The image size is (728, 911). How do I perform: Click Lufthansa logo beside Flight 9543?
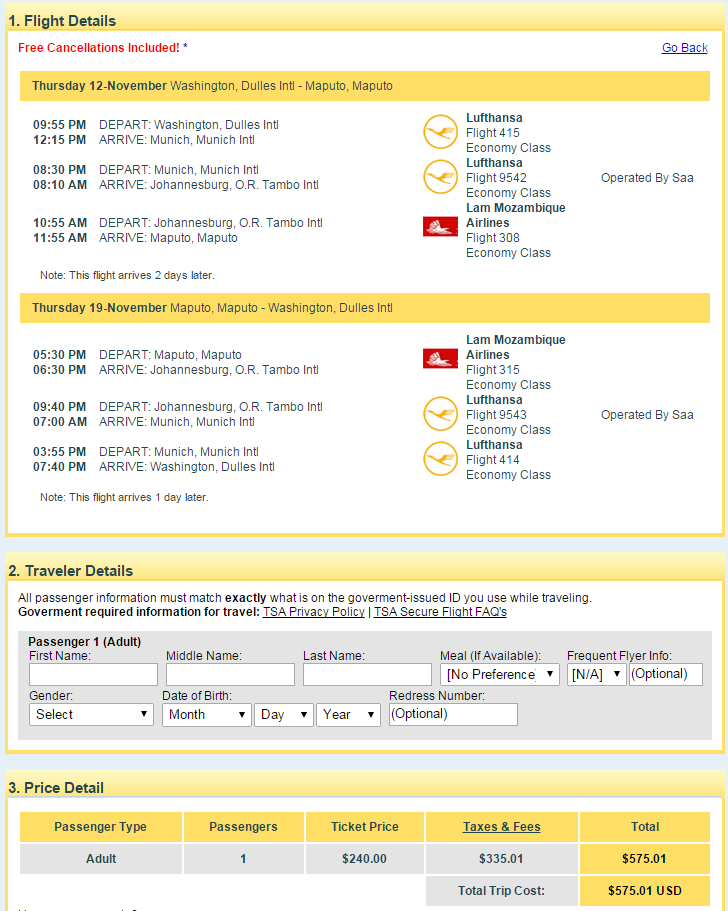point(440,414)
